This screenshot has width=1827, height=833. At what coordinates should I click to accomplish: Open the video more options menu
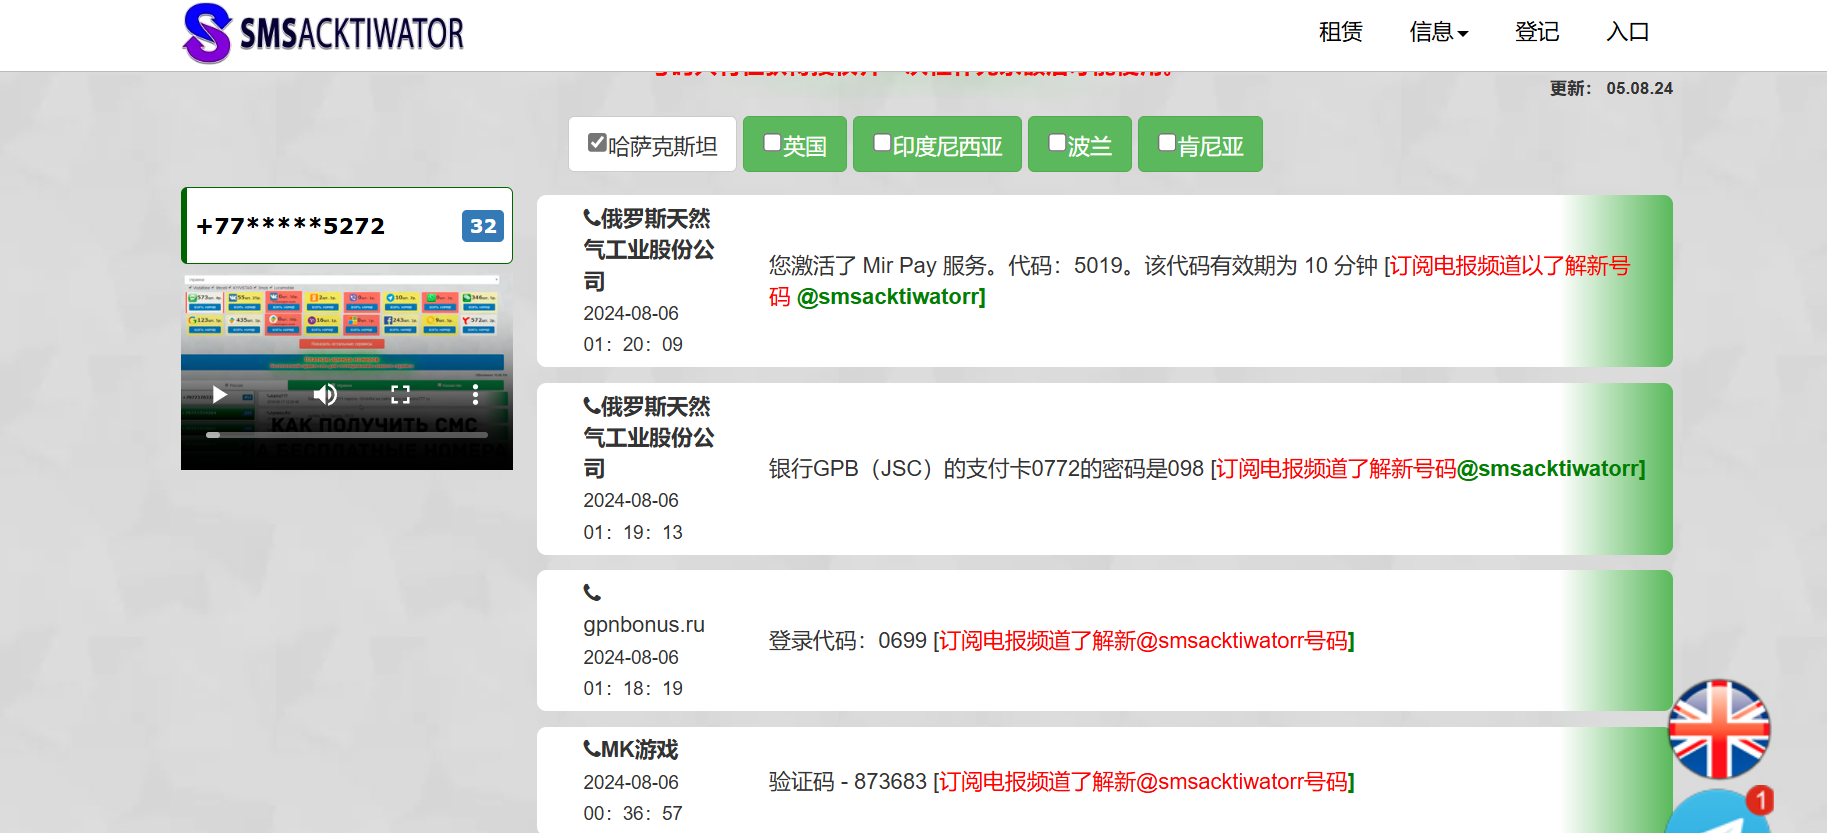pos(475,395)
